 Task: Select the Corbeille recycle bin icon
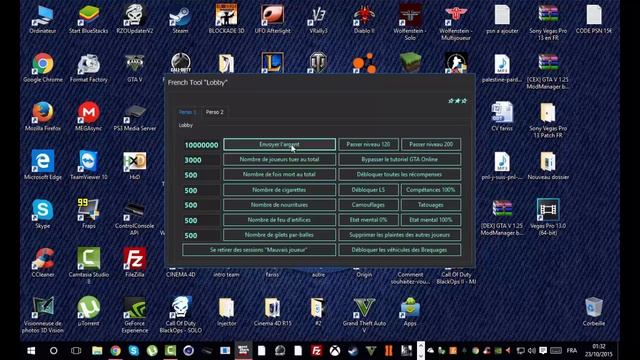point(594,312)
